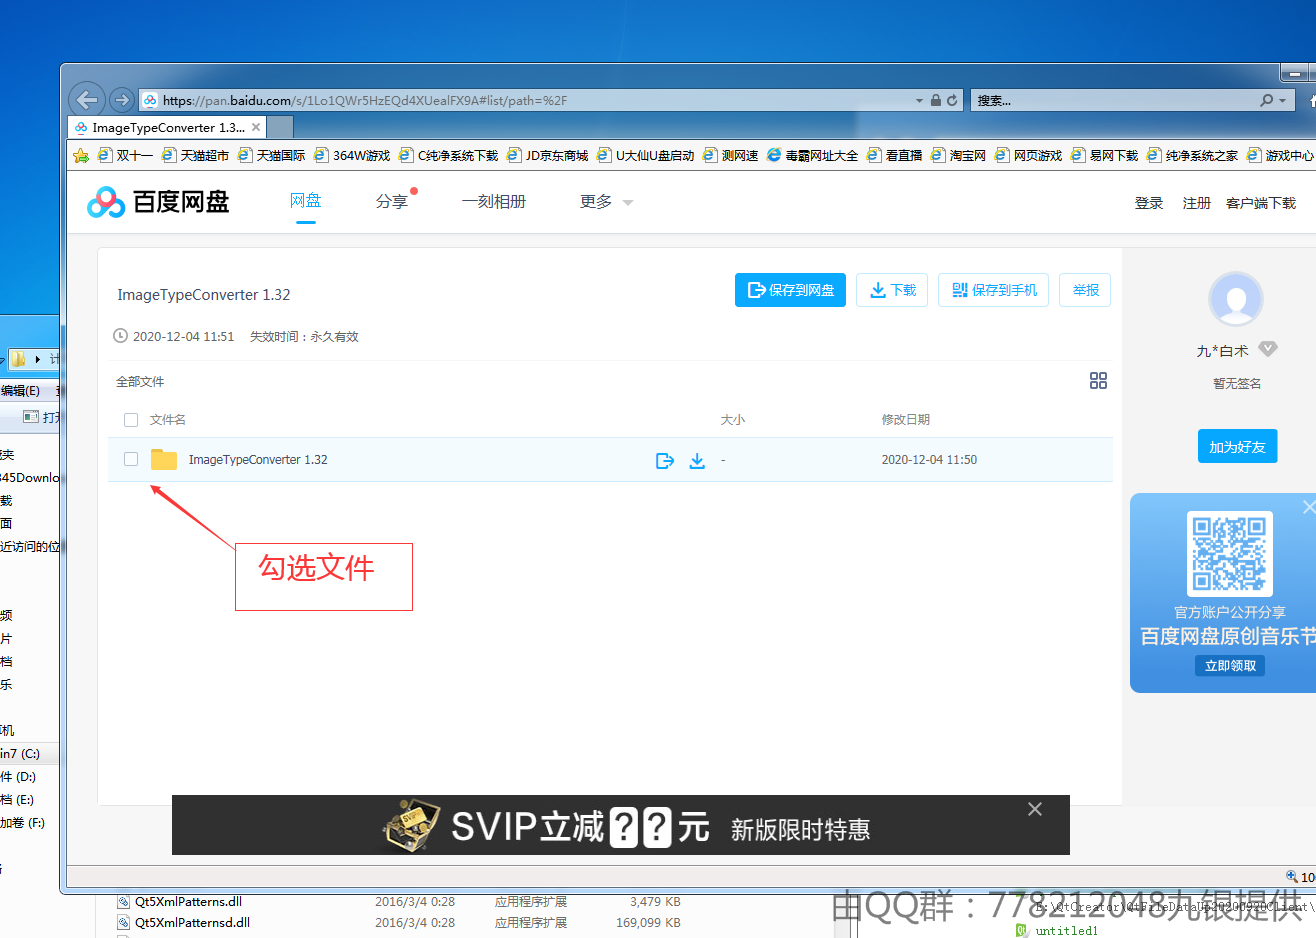Open the 364W游戏 bookmark

point(352,155)
